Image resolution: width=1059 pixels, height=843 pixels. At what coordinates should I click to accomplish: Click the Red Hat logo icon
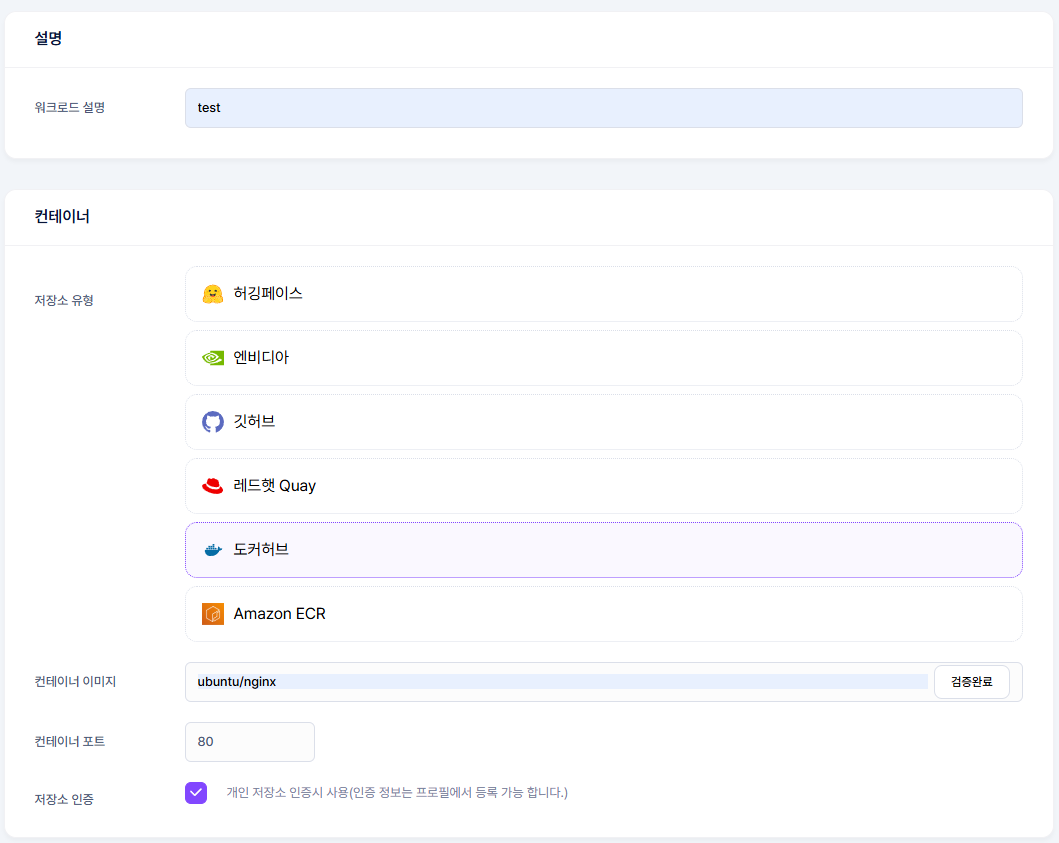[213, 486]
